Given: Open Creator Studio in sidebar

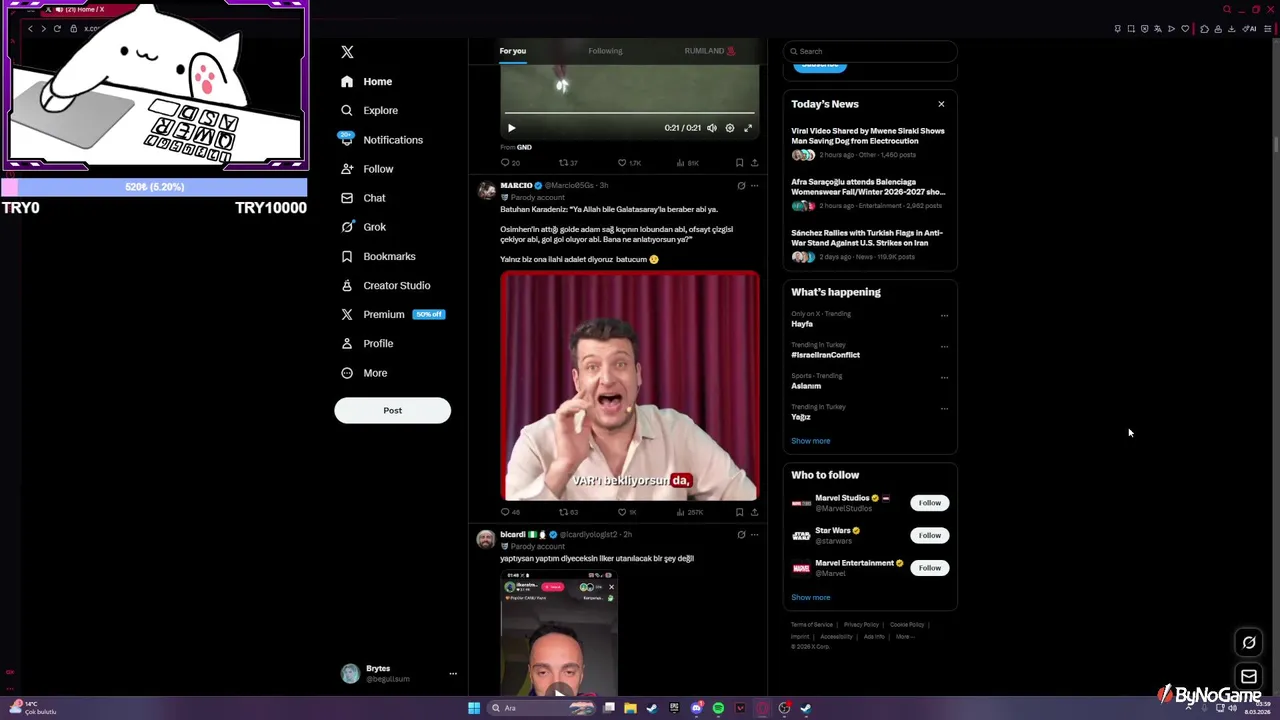Looking at the screenshot, I should [x=385, y=286].
